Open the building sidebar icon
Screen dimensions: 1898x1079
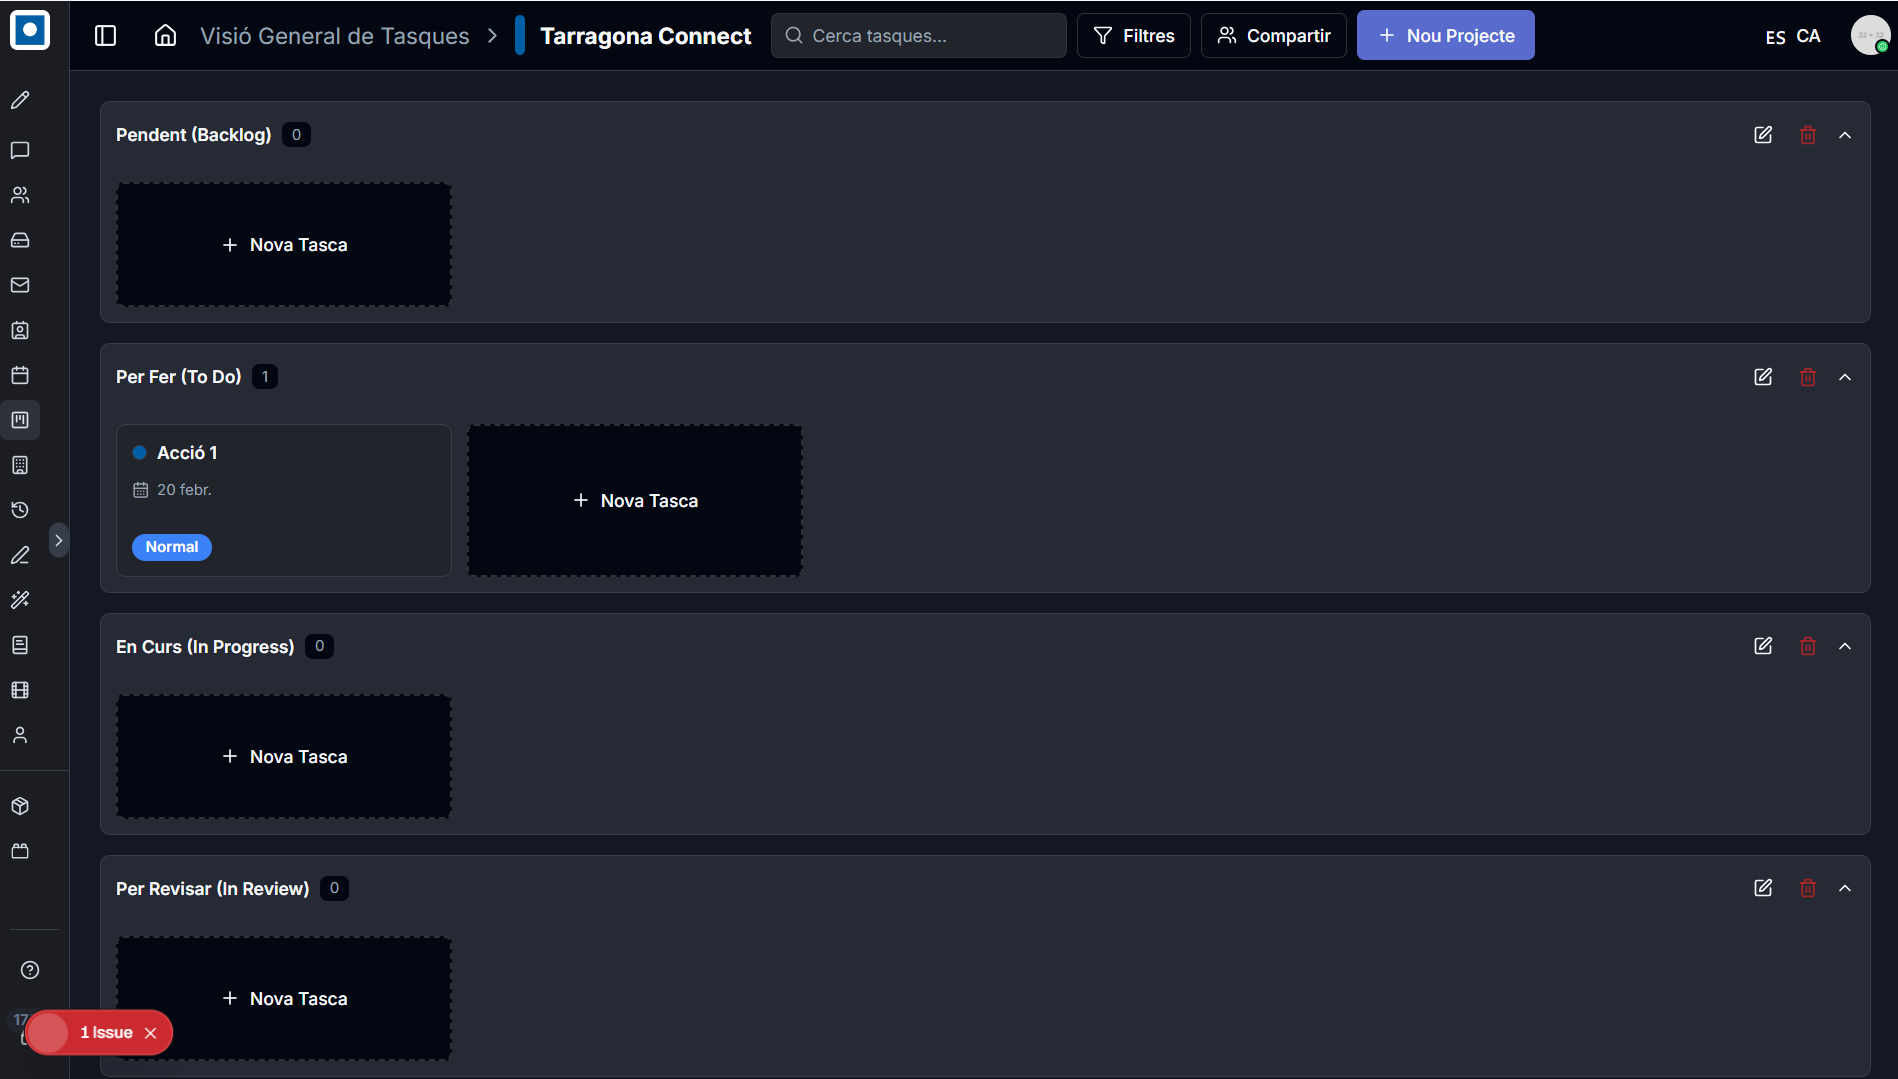click(x=20, y=465)
